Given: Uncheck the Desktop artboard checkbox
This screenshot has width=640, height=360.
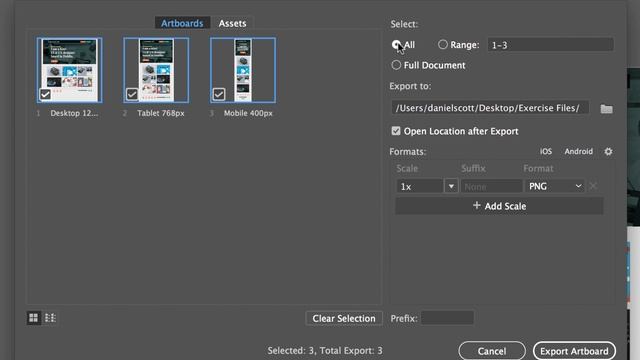Looking at the screenshot, I should click(x=45, y=94).
